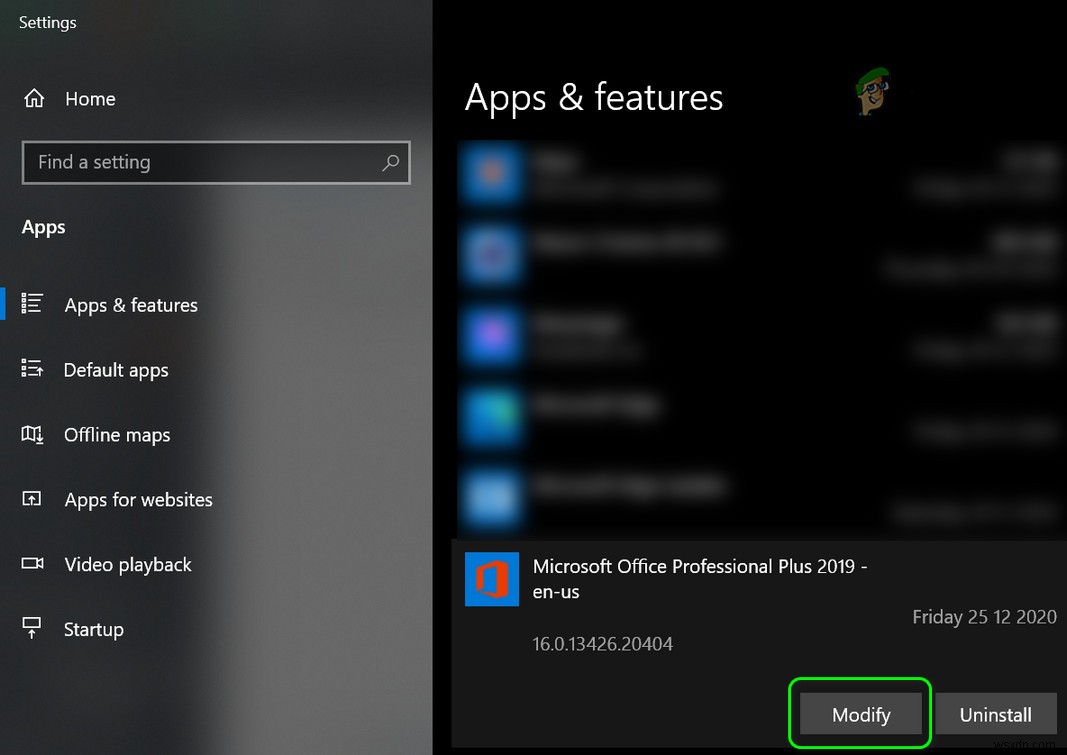Screen dimensions: 1067x755
Task: Click the Default apps icon
Action: coord(33,369)
